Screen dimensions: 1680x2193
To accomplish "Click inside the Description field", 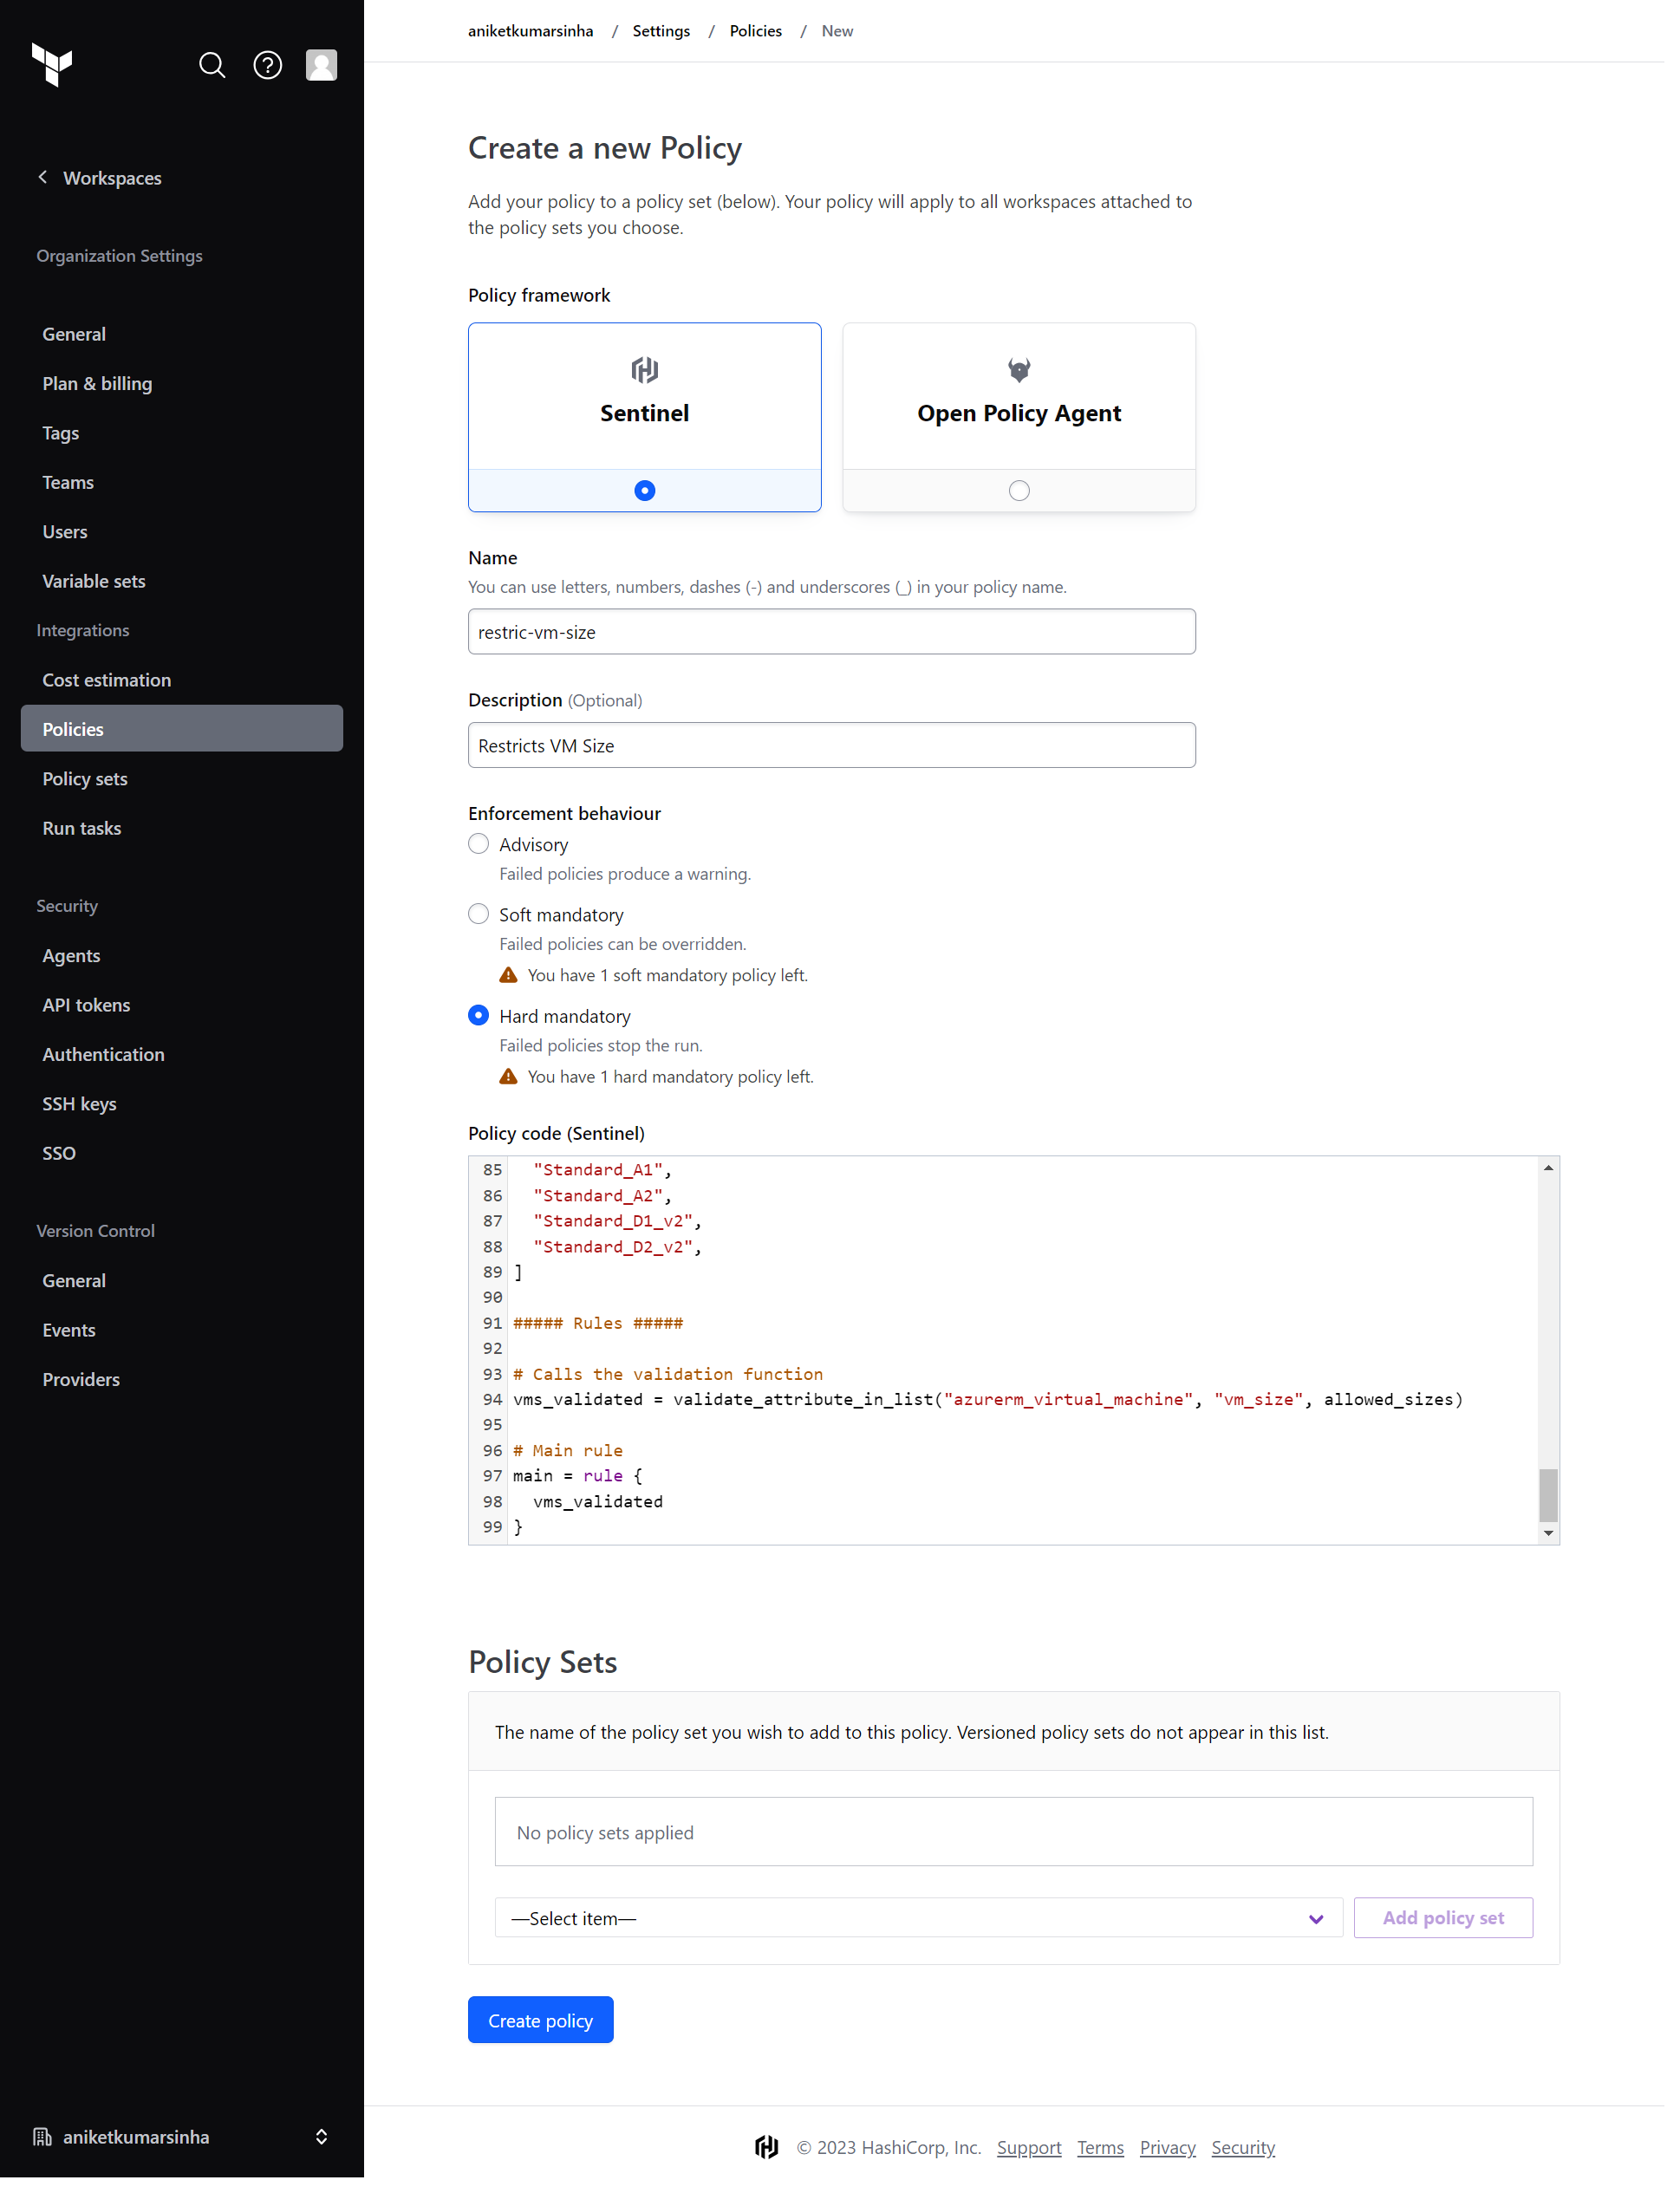I will [x=831, y=744].
